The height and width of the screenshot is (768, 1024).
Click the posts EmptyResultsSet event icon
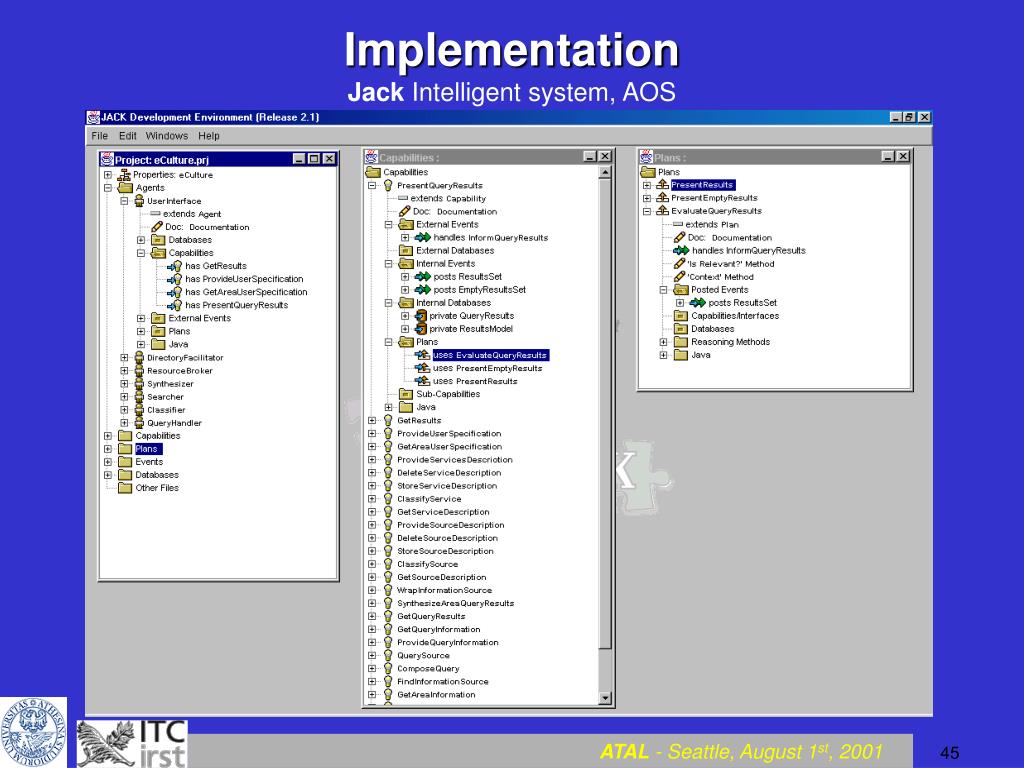pos(423,290)
